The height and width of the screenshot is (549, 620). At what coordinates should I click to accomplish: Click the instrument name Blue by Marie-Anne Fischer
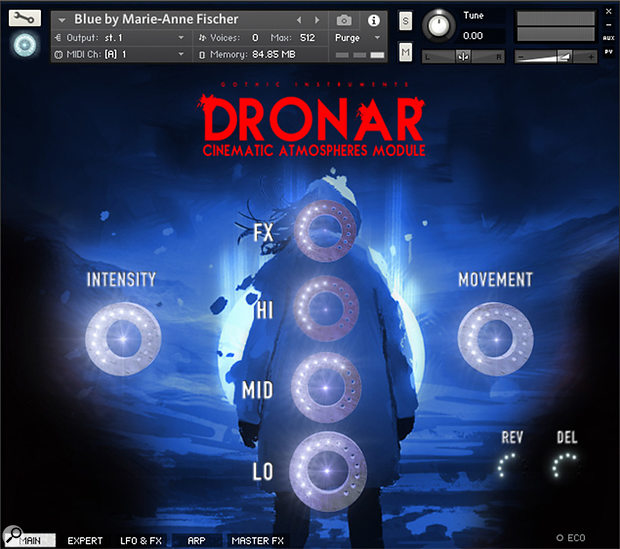tap(156, 19)
